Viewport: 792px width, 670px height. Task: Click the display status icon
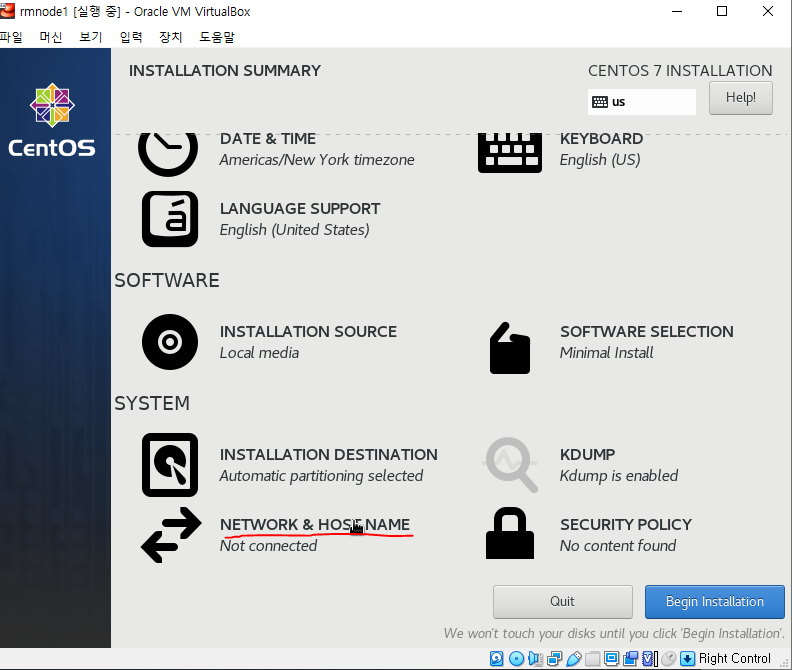click(612, 658)
